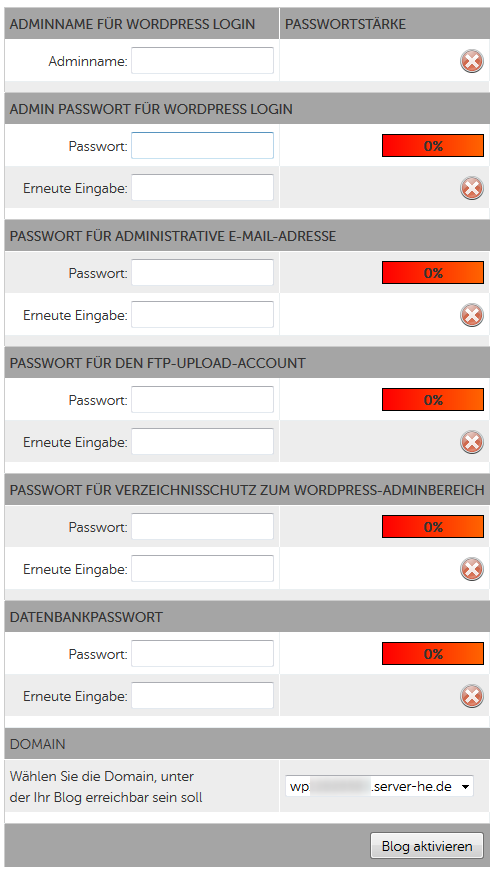Open the server-he.de domain dropdown
Image resolution: width=494 pixels, height=873 pixels.
379,786
